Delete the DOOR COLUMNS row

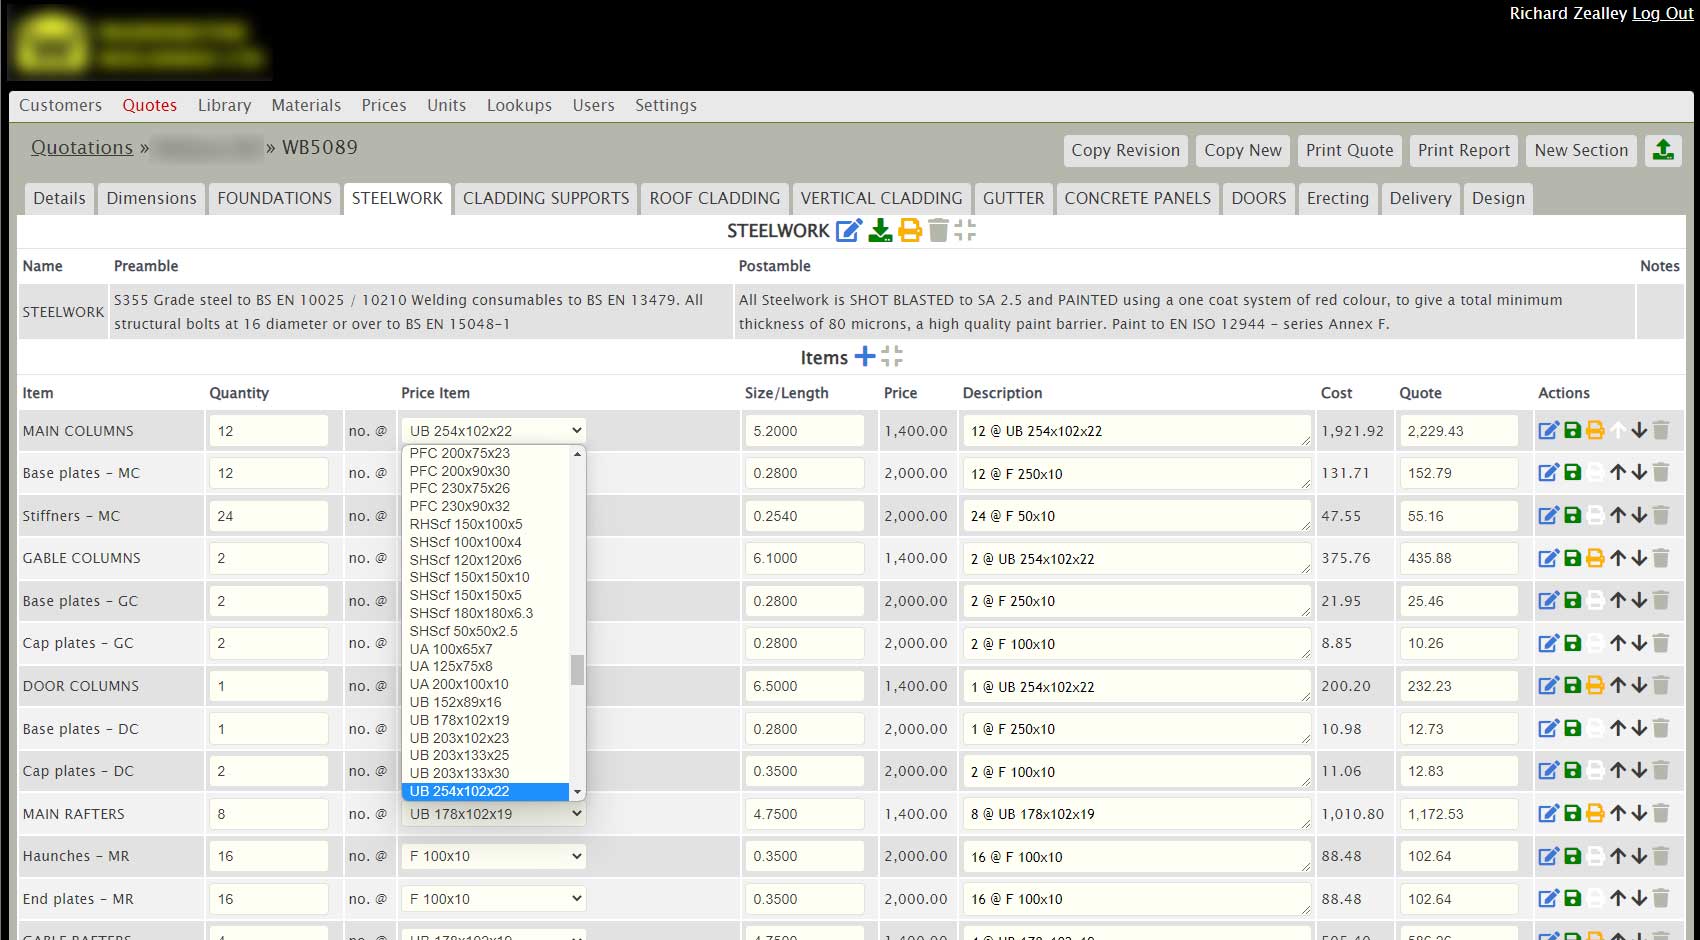pyautogui.click(x=1661, y=686)
